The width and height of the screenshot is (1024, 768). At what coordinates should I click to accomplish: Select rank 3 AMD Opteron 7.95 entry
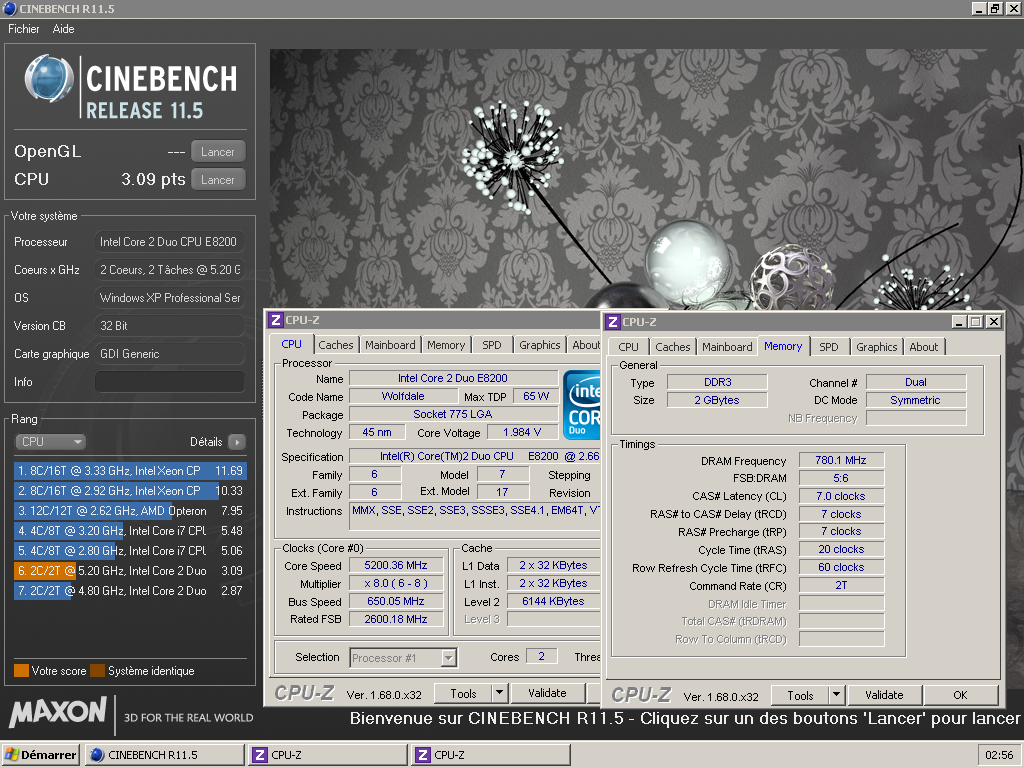click(130, 511)
